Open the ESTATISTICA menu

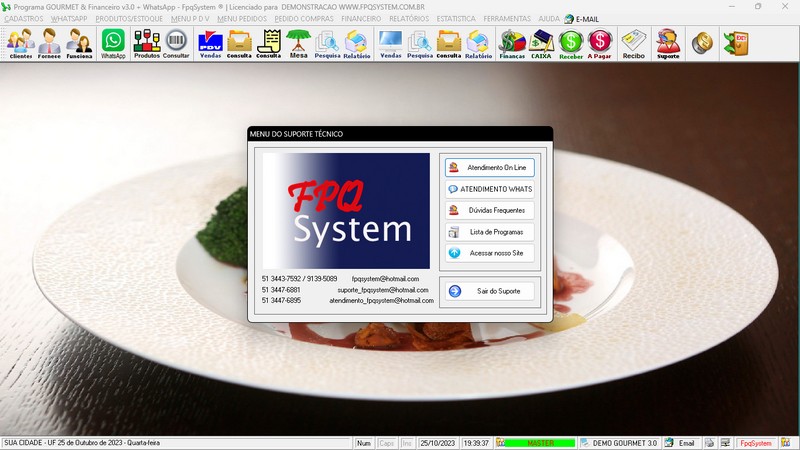[x=456, y=18]
